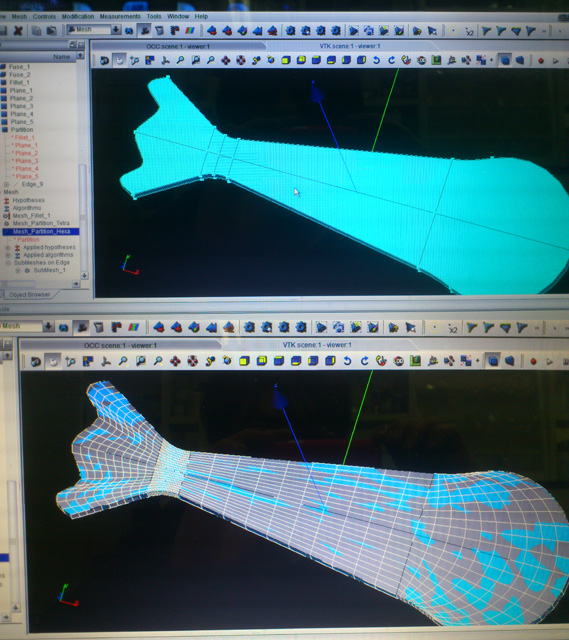This screenshot has height=640, width=569.
Task: Click the Copy icon in top main toolbar
Action: point(36,31)
